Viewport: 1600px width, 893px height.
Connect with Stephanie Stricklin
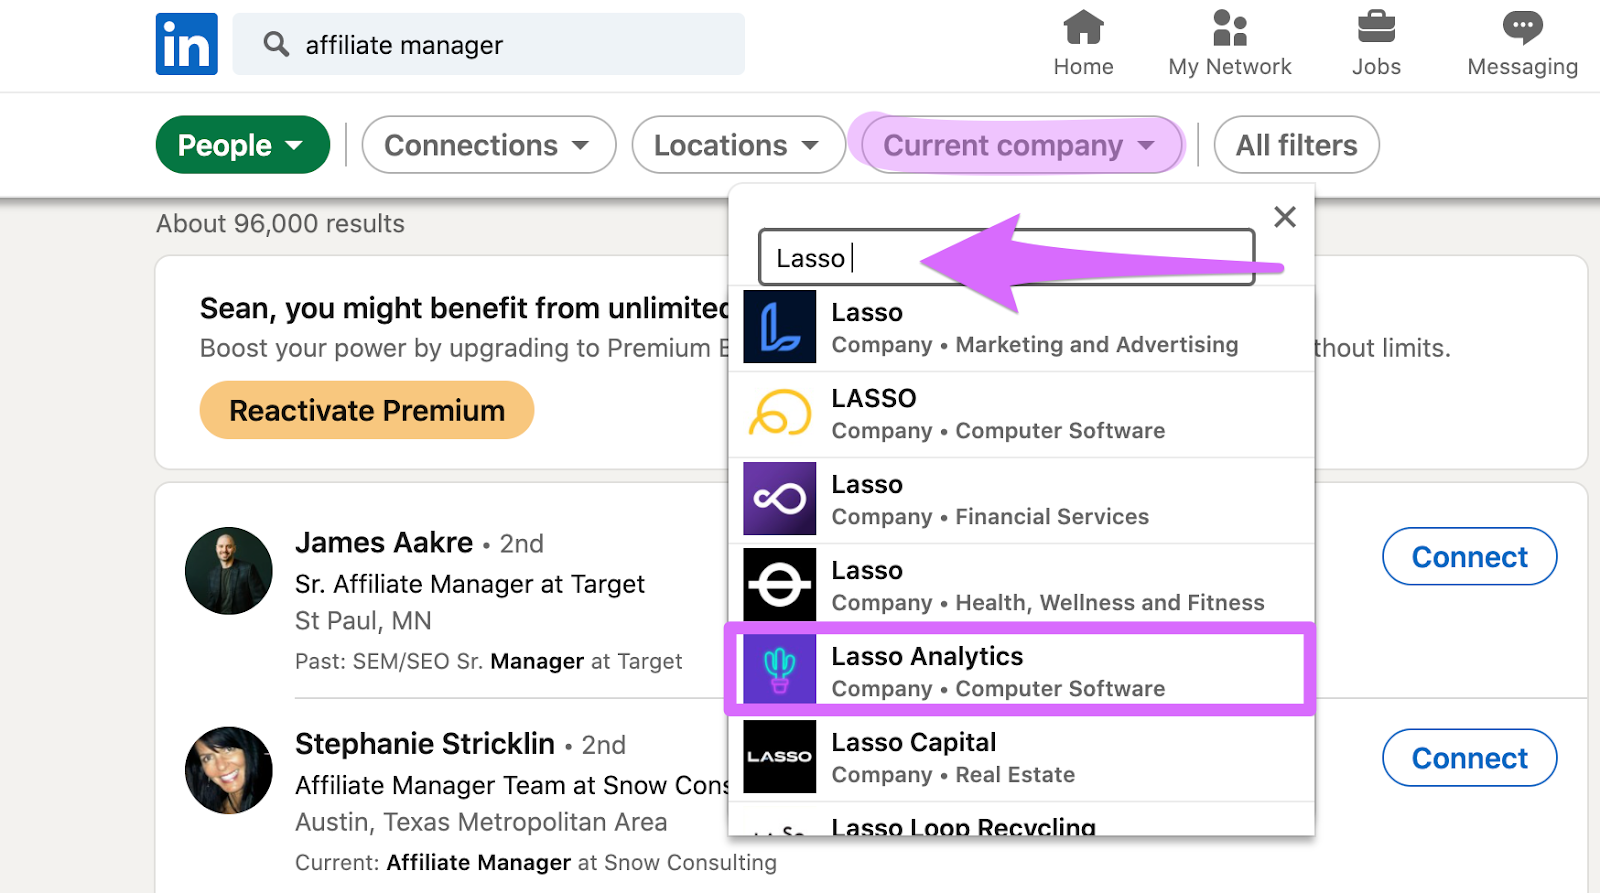1470,758
